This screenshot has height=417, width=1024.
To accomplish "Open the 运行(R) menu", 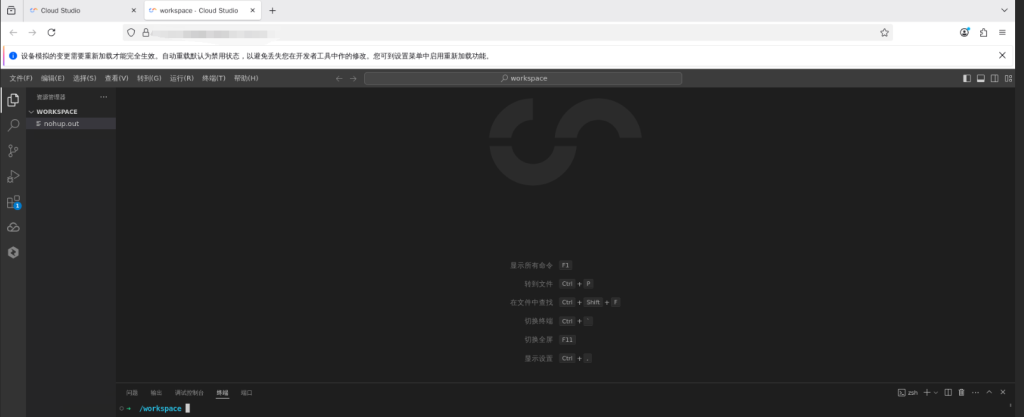I will (x=182, y=78).
